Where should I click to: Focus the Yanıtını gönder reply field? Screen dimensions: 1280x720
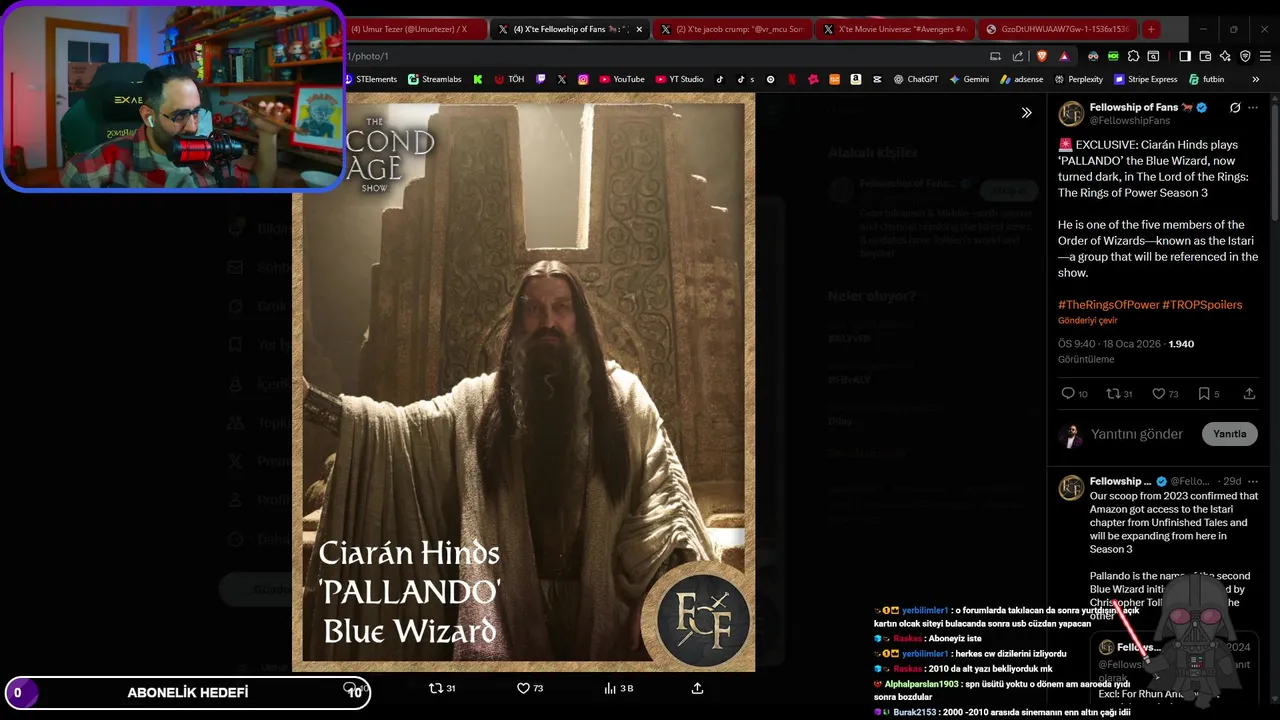[1137, 434]
